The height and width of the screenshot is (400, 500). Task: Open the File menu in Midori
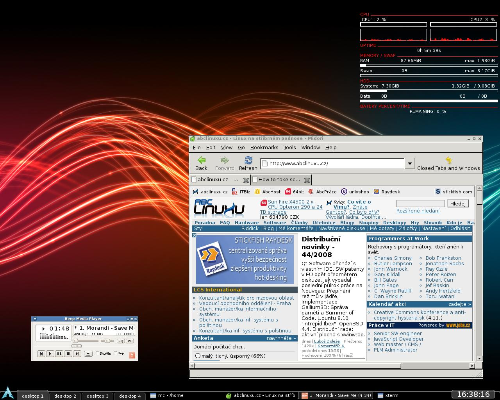click(x=196, y=147)
